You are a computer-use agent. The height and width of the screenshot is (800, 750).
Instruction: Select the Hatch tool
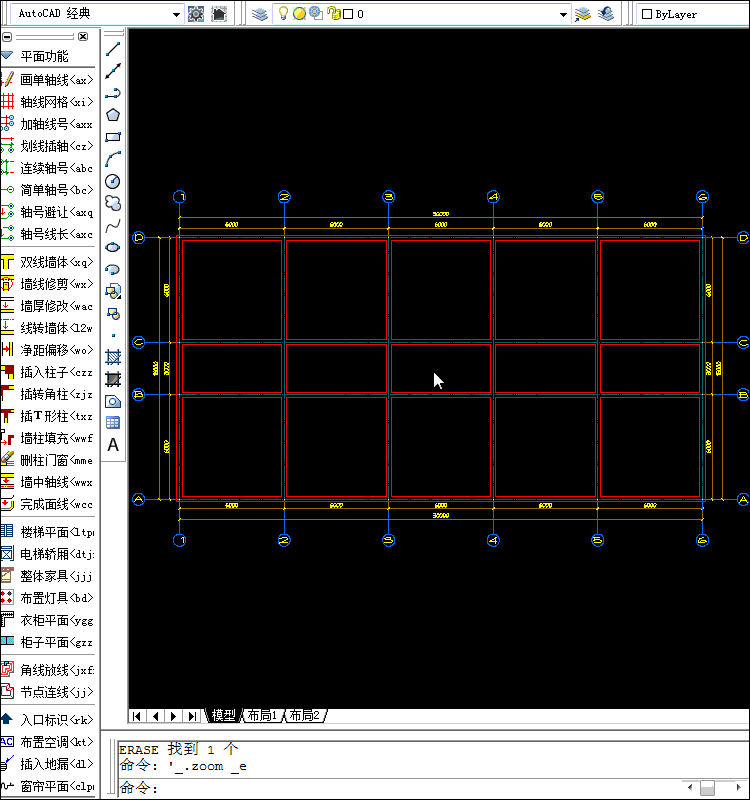tap(113, 357)
